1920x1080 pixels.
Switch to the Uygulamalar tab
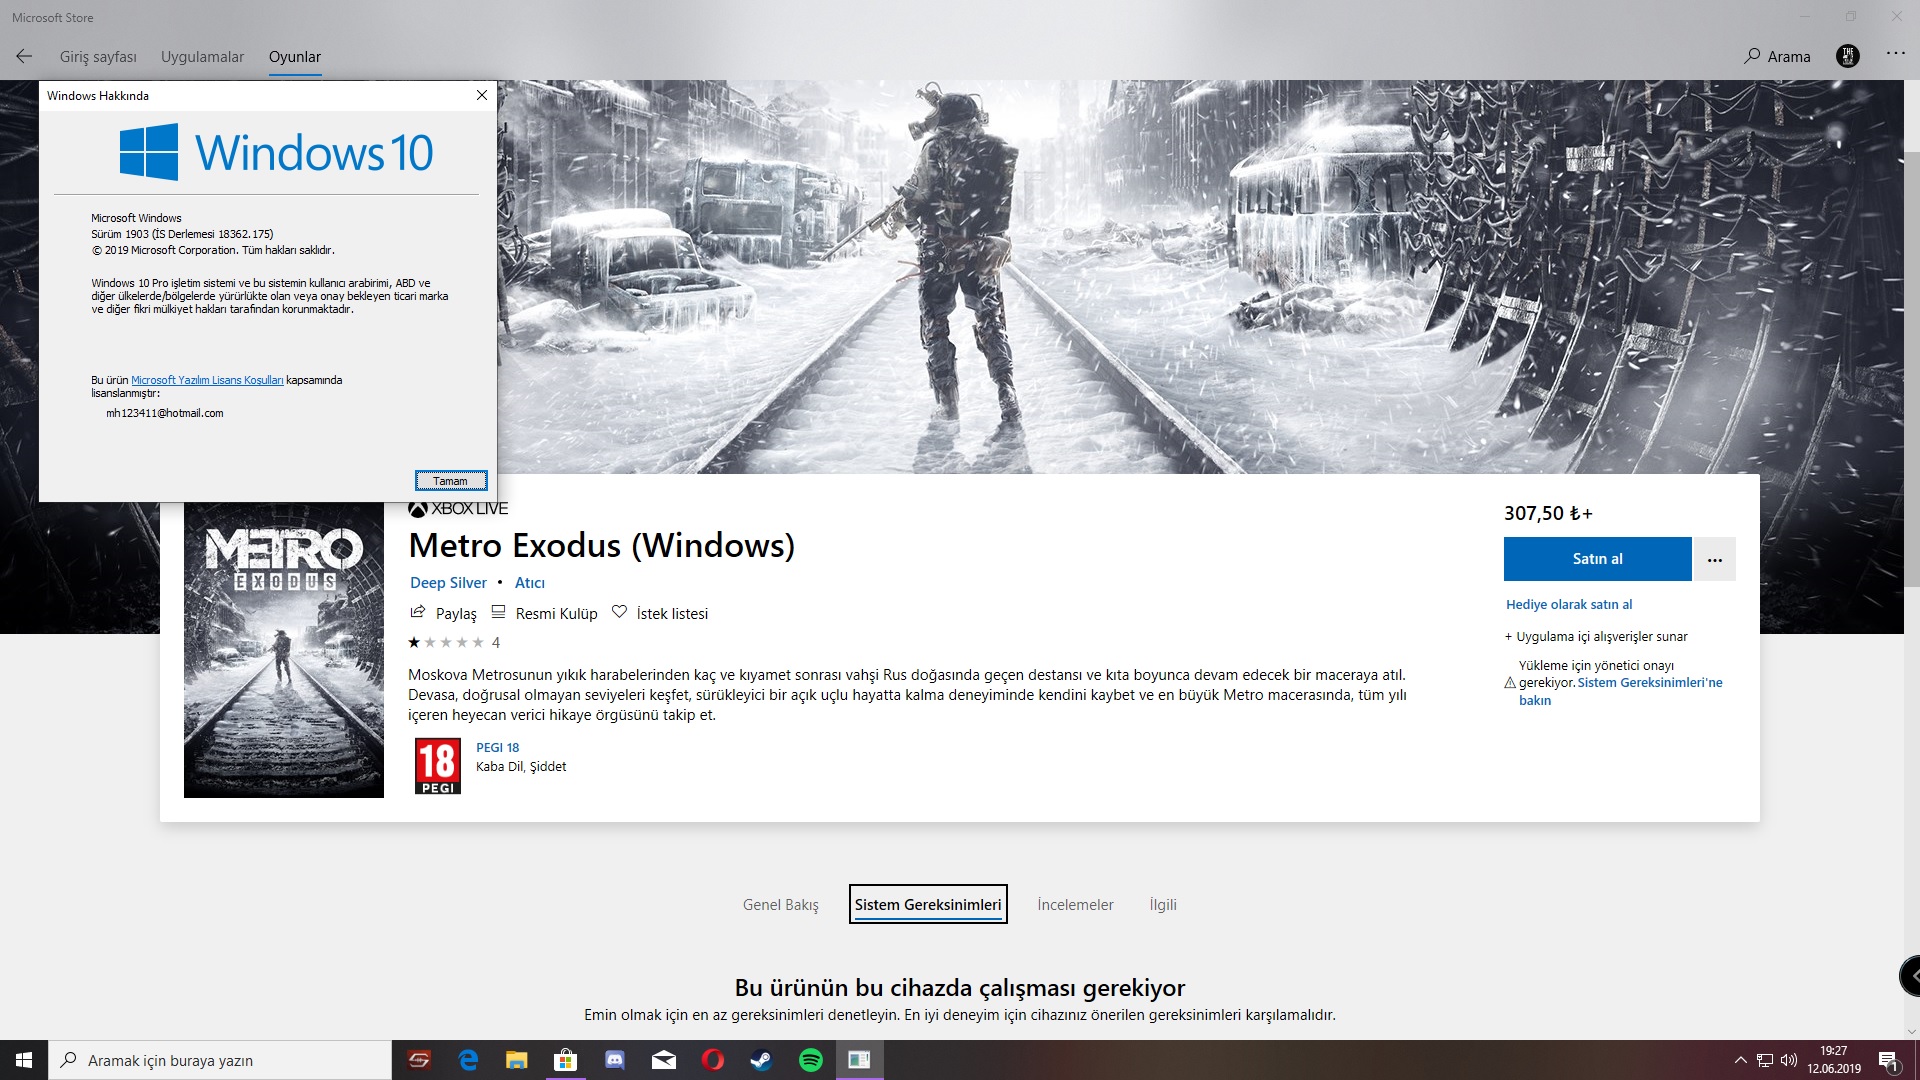pos(202,57)
